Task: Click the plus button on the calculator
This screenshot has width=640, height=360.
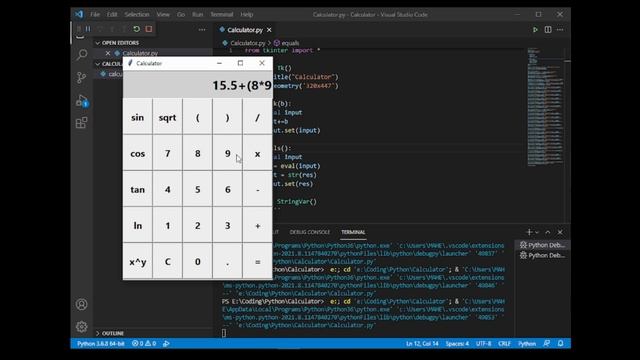Action: [x=258, y=226]
